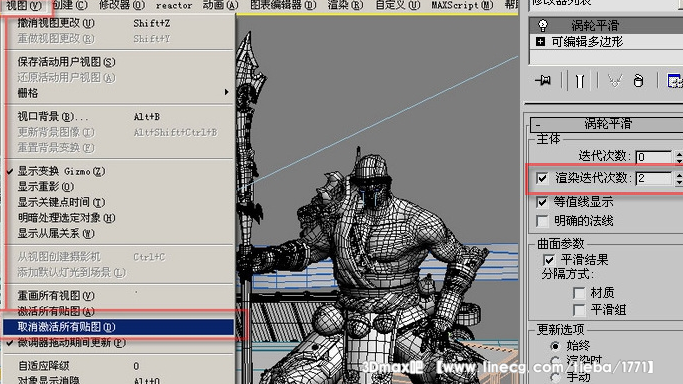Image resolution: width=683 pixels, height=384 pixels.
Task: Click the pin stack icon in modifier toolbar
Action: click(543, 81)
